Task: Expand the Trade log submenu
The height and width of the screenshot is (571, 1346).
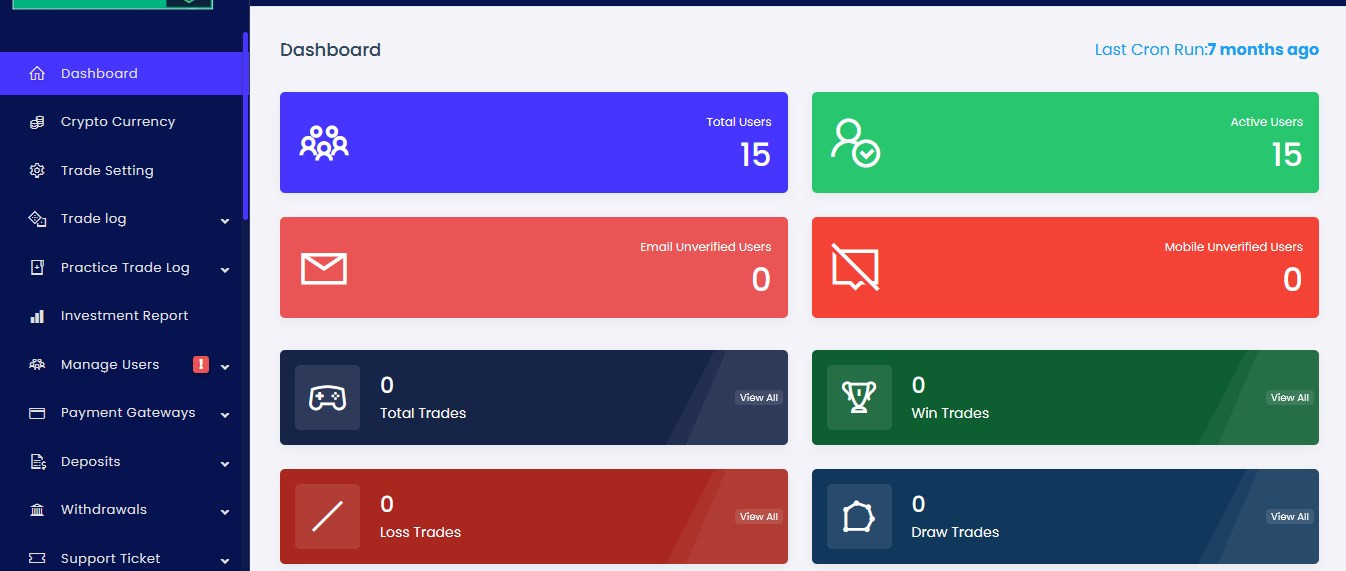Action: pos(225,220)
